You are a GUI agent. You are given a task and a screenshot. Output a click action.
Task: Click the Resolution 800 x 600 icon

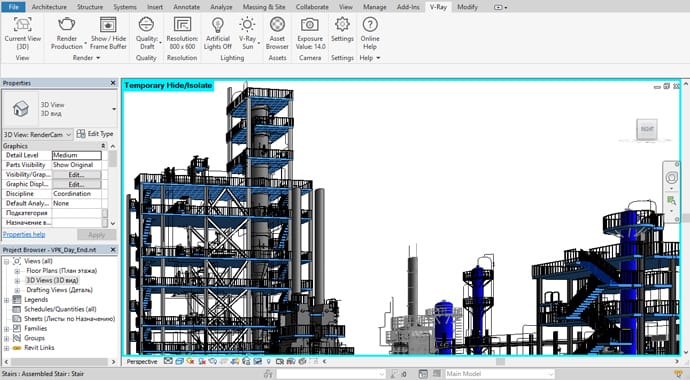tap(182, 24)
